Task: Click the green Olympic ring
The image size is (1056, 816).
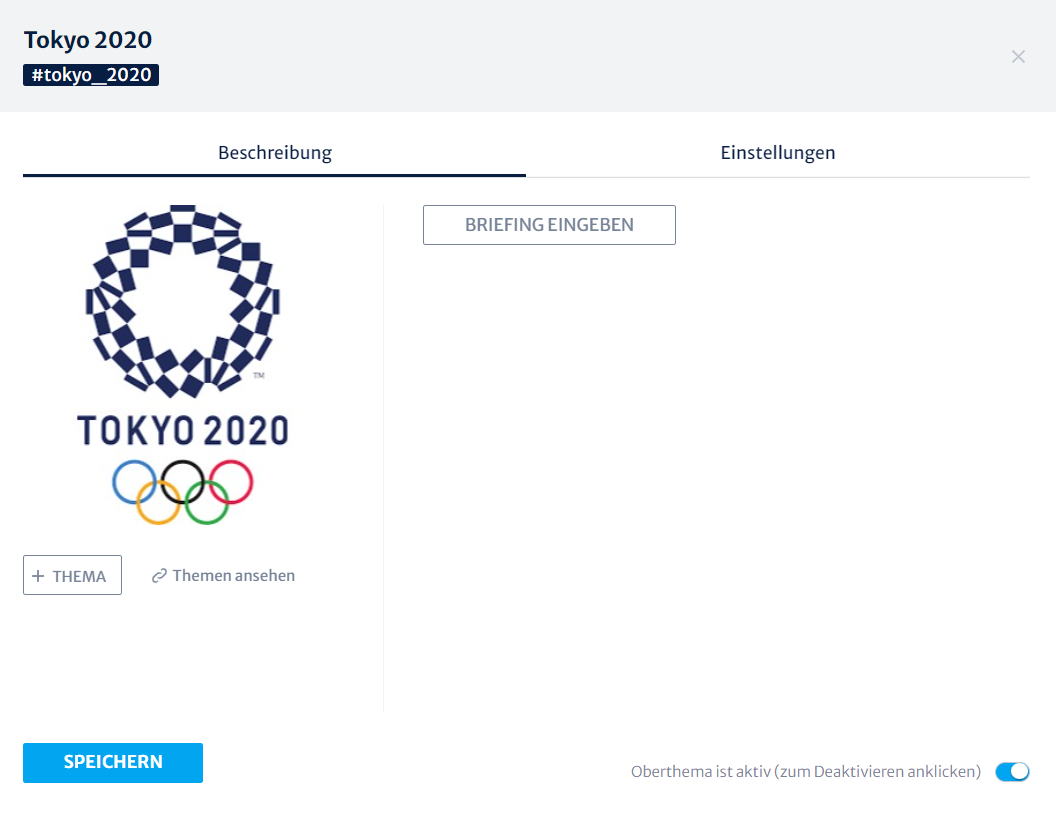Action: (x=207, y=502)
